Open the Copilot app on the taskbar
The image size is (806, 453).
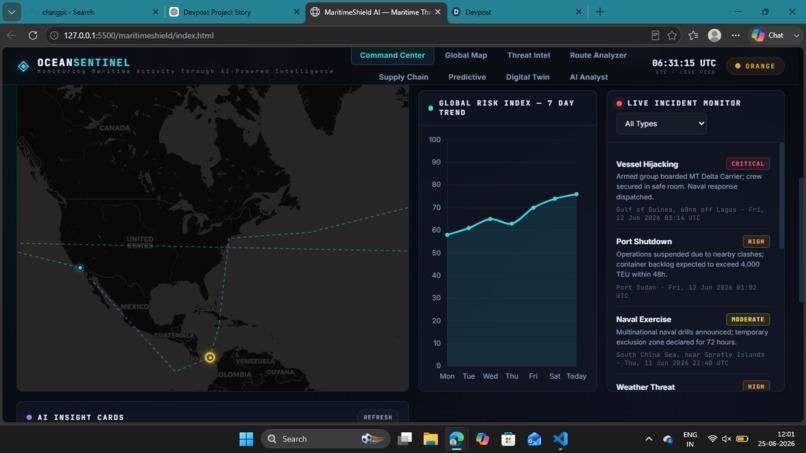(482, 439)
